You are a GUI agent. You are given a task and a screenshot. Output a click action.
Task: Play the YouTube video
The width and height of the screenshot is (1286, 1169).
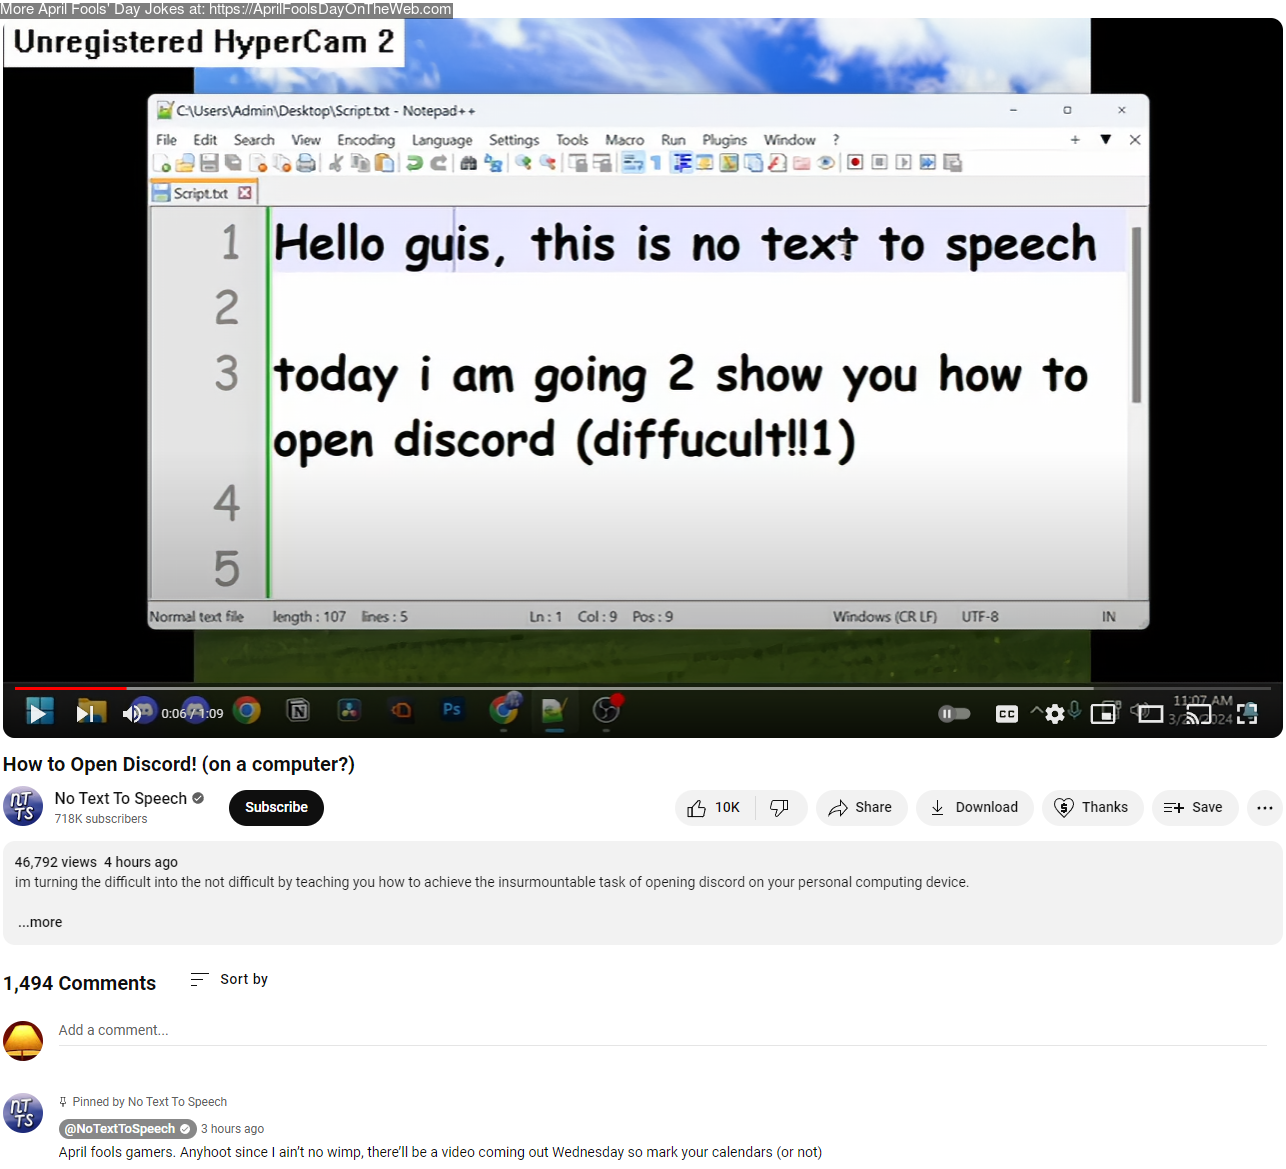[x=39, y=712]
